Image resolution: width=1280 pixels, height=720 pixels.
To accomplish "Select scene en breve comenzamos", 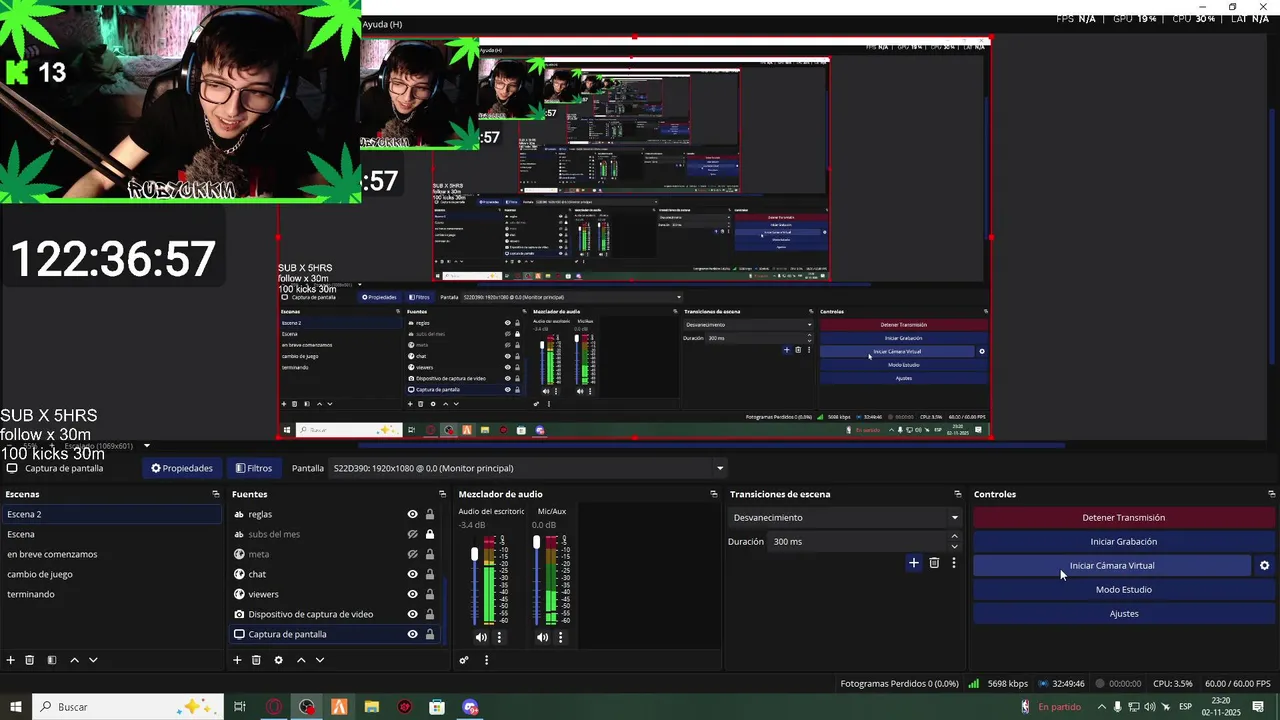I will tap(111, 554).
